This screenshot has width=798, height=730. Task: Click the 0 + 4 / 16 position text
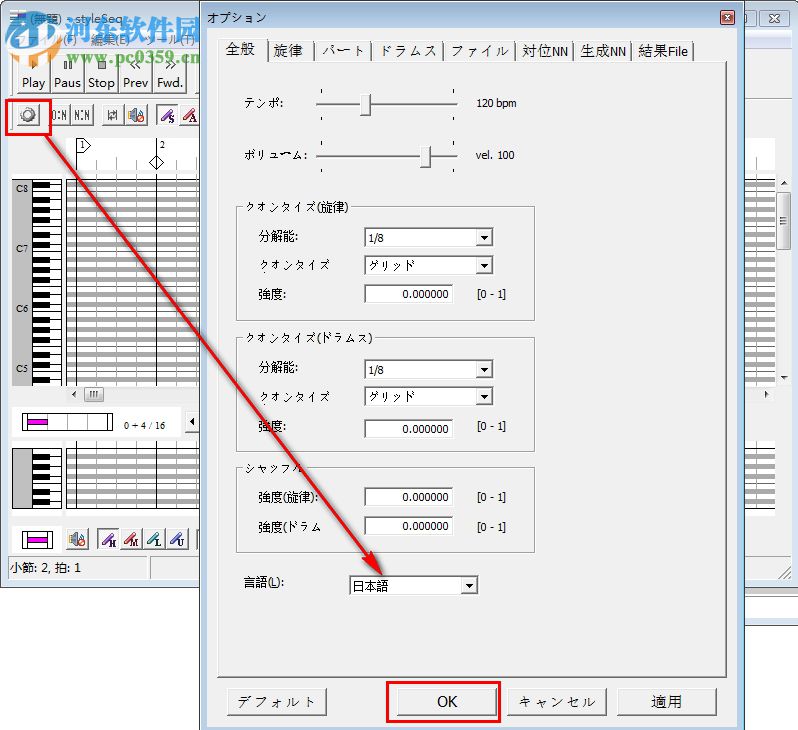click(x=145, y=426)
